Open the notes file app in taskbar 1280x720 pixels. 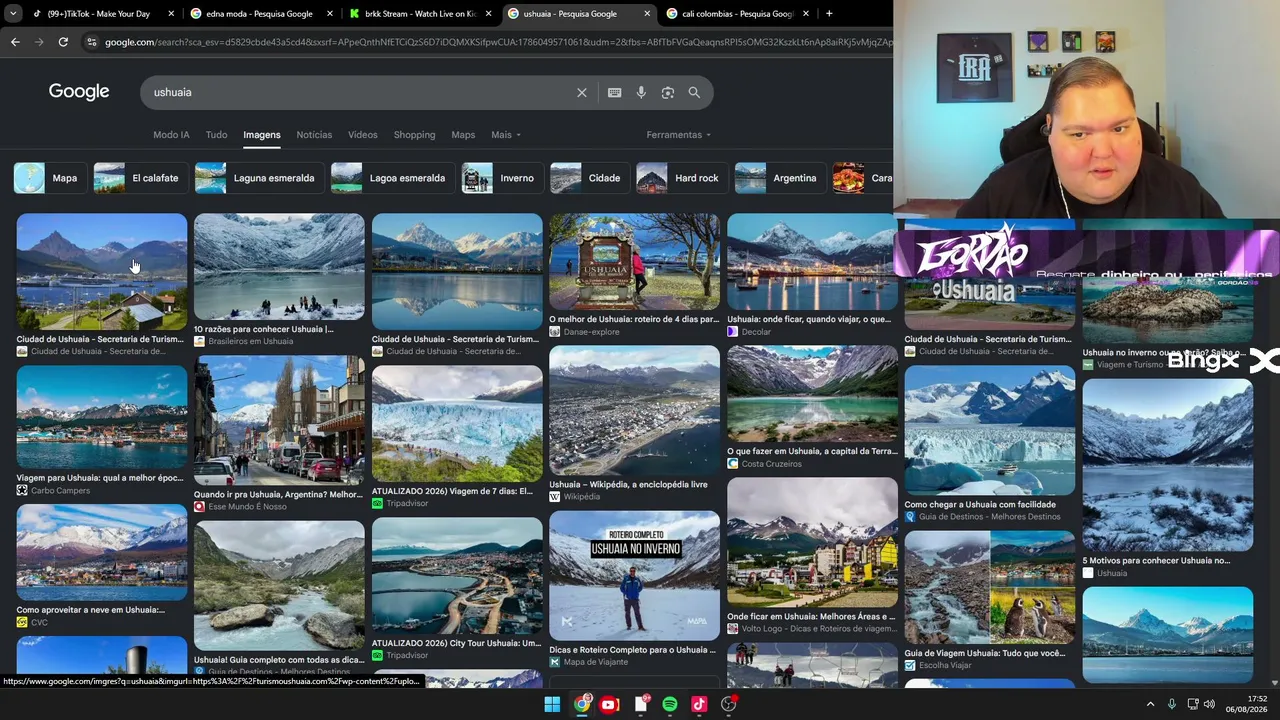(x=641, y=705)
